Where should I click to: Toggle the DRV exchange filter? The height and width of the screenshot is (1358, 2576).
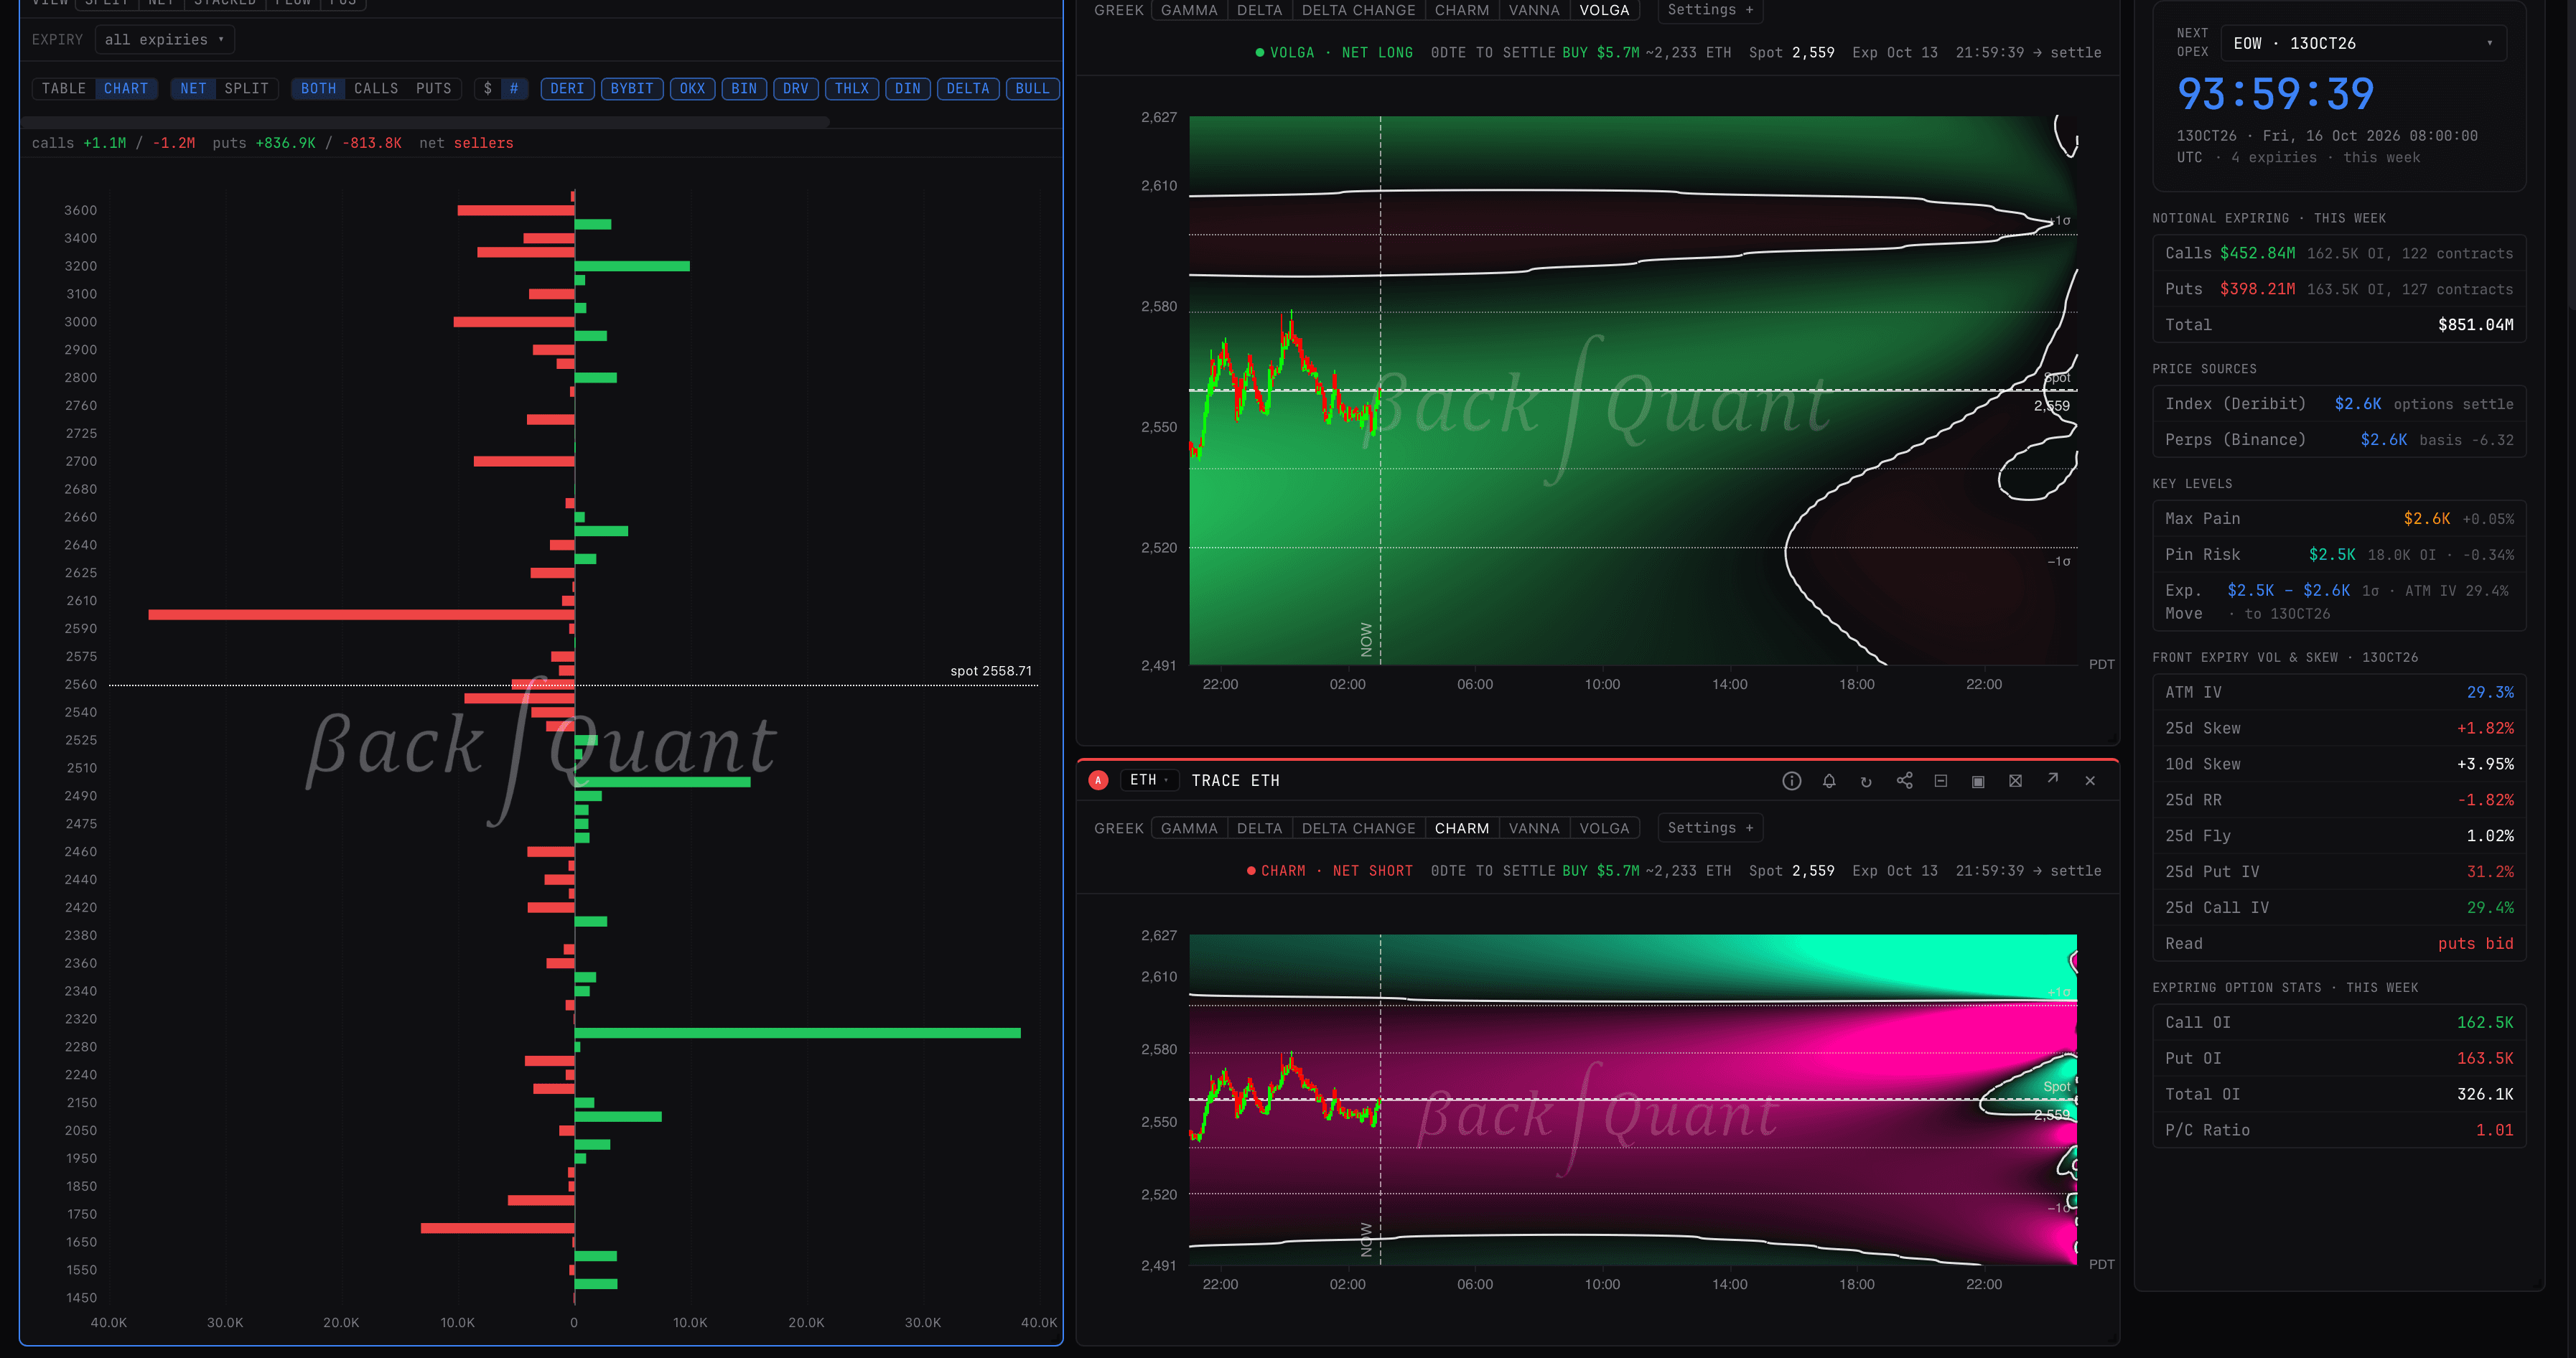tap(796, 89)
